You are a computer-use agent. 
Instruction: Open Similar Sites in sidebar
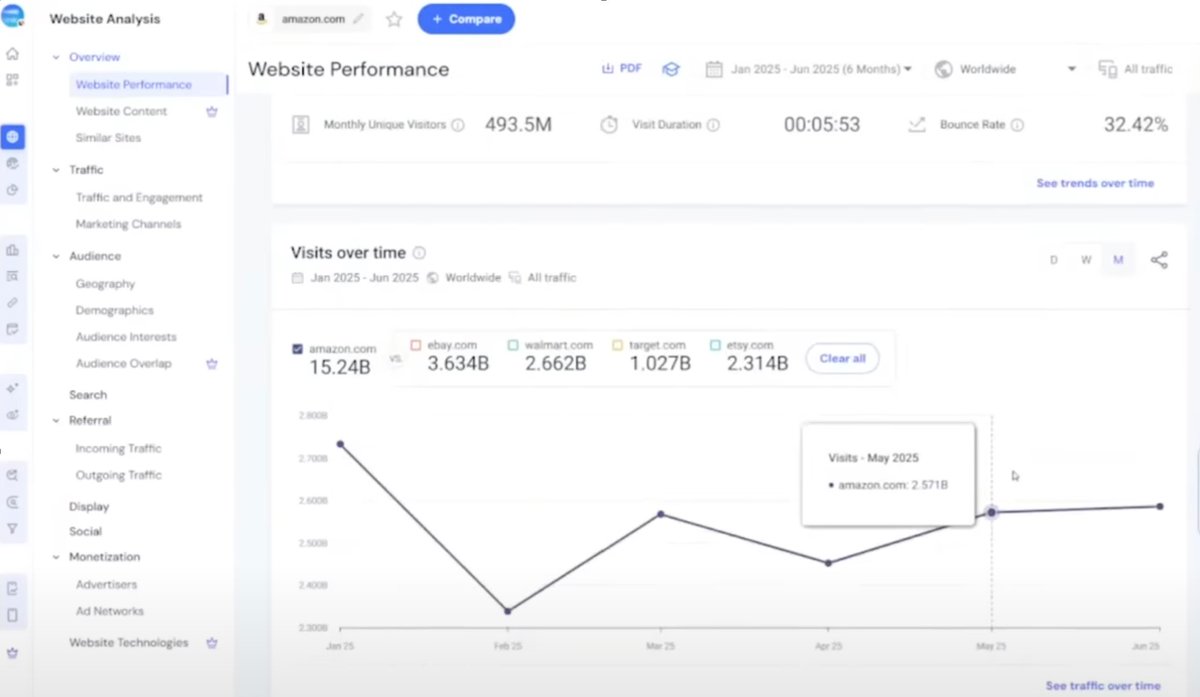108,138
